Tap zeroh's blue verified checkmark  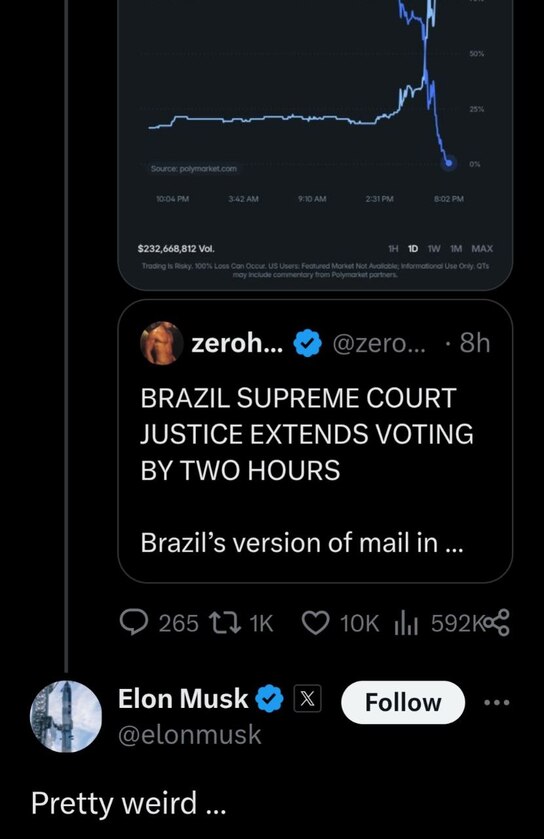coord(308,344)
